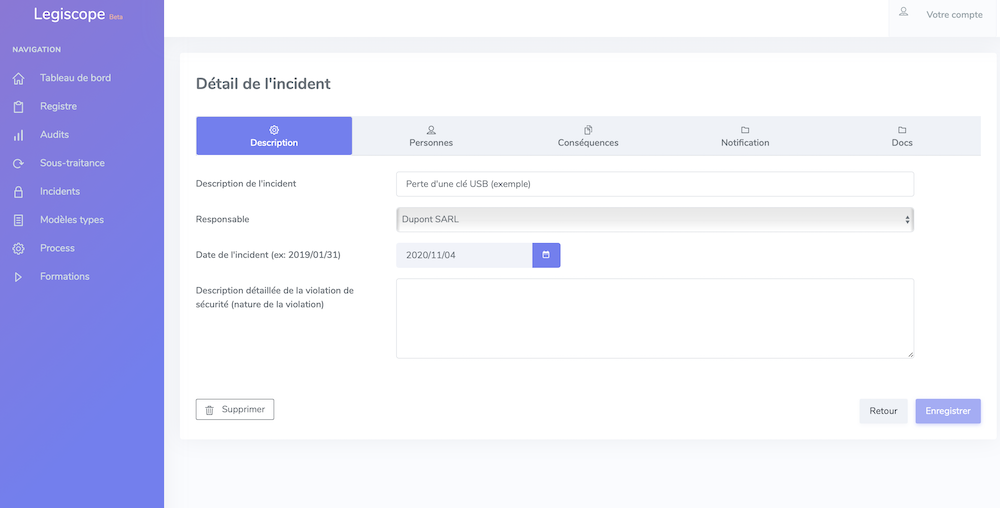1000x508 pixels.
Task: Click the Retour button
Action: [x=883, y=411]
